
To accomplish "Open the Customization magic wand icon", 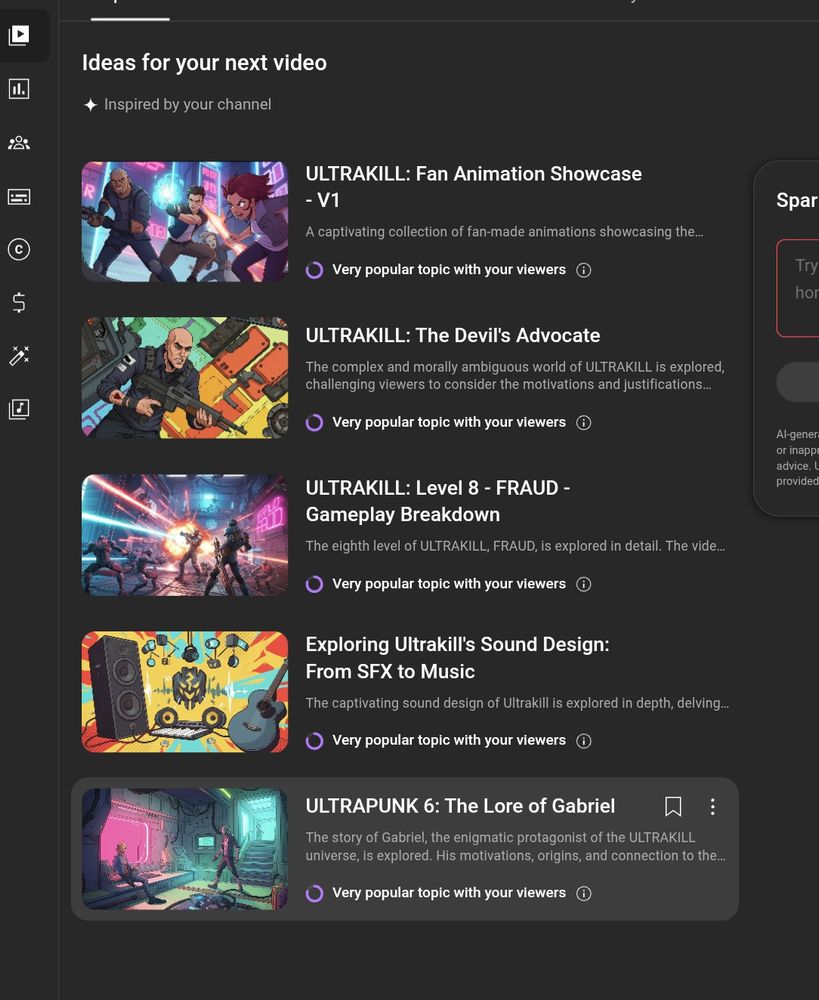I will pyautogui.click(x=19, y=355).
